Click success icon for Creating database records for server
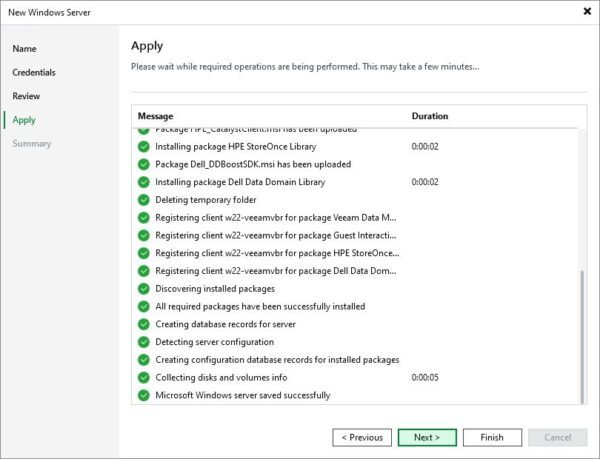The height and width of the screenshot is (459, 600). (143, 324)
